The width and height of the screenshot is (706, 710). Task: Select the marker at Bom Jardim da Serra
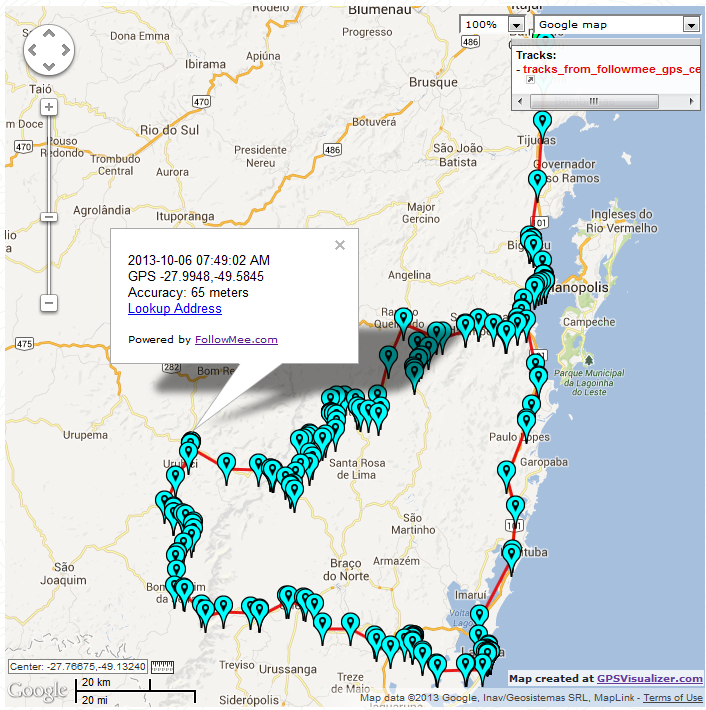184,590
